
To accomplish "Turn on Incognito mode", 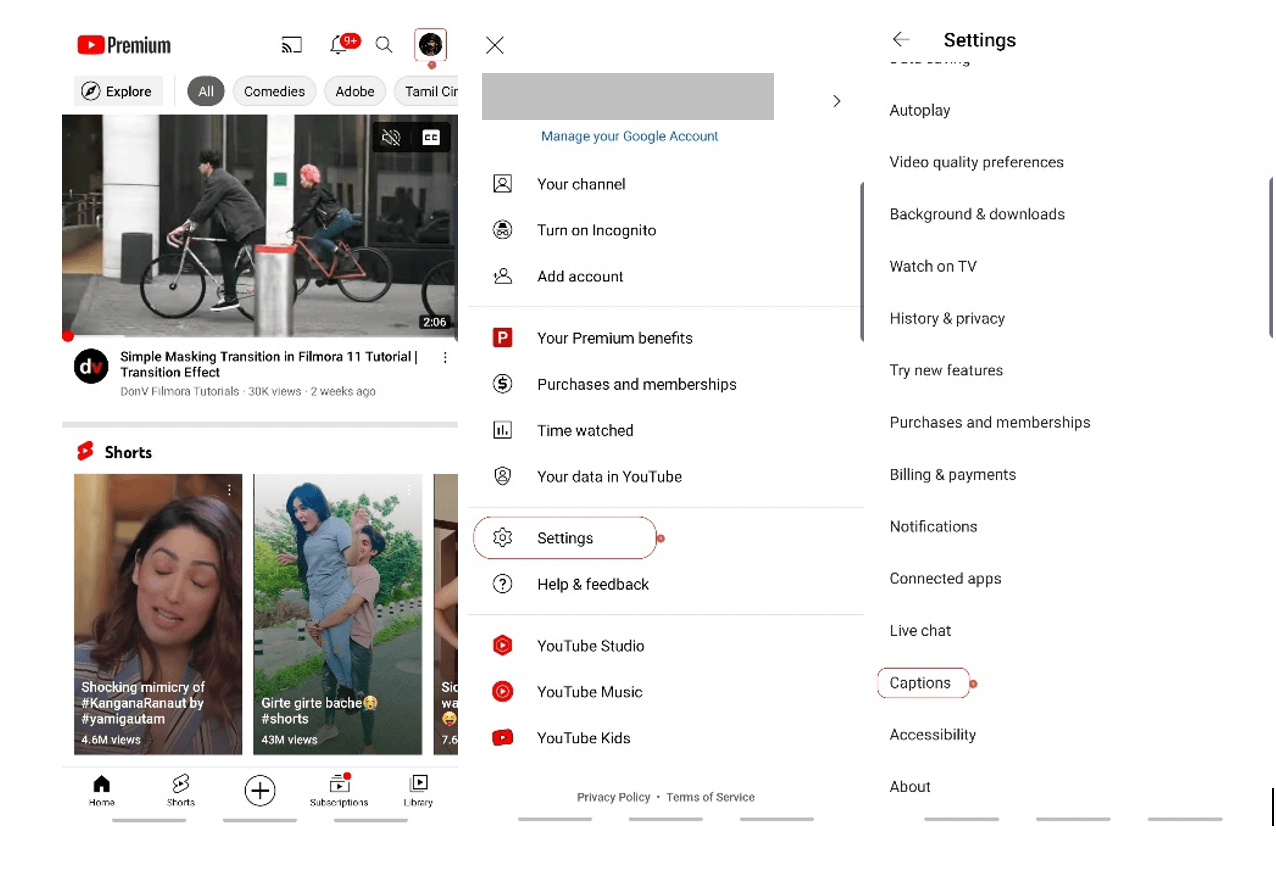I will (596, 230).
